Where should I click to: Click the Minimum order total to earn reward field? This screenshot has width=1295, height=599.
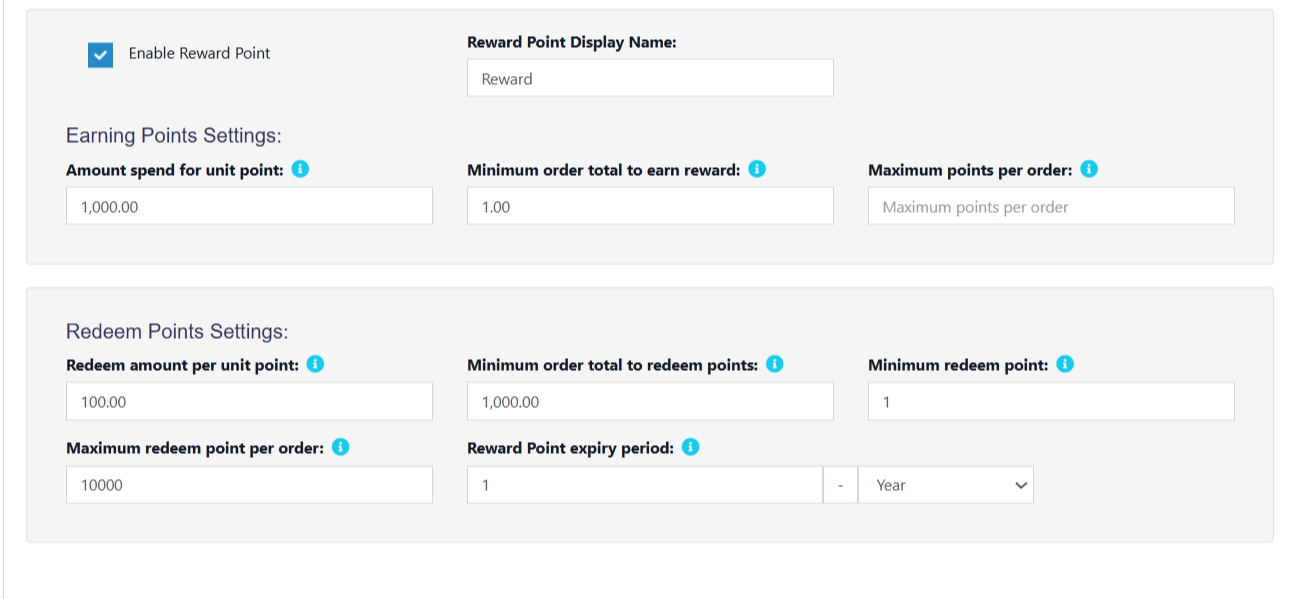650,206
